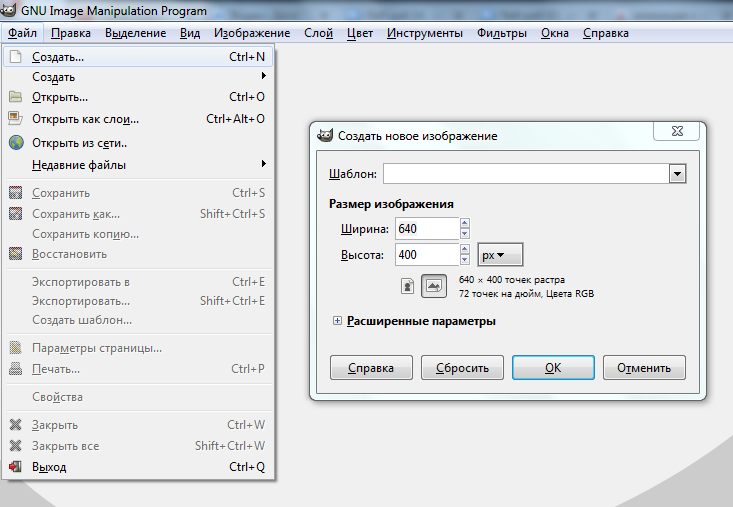This screenshot has height=507, width=733.
Task: Click Экспортировать... menu entry
Action: tap(138, 301)
